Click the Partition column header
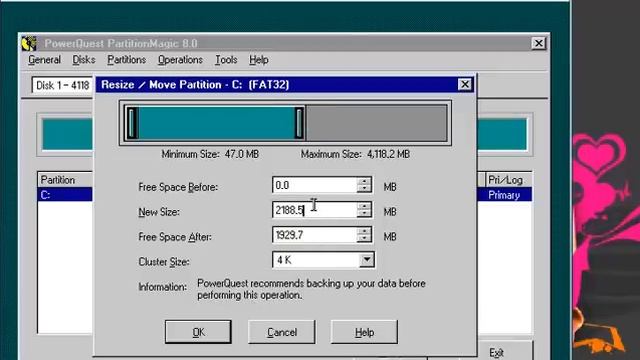 click(x=65, y=180)
